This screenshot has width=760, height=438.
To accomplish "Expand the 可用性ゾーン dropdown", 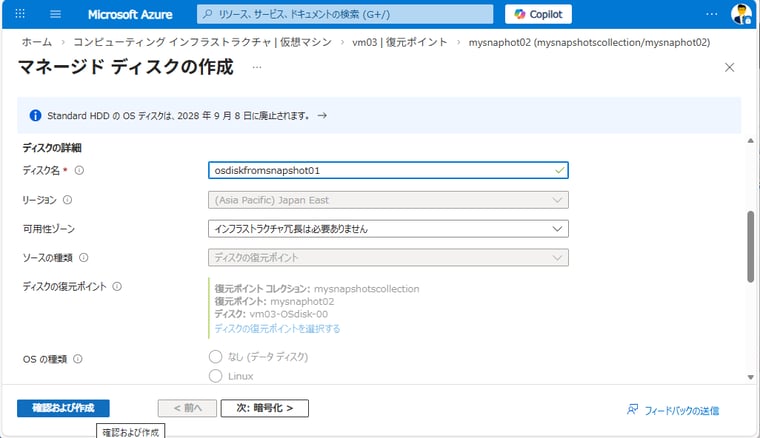I will click(388, 229).
